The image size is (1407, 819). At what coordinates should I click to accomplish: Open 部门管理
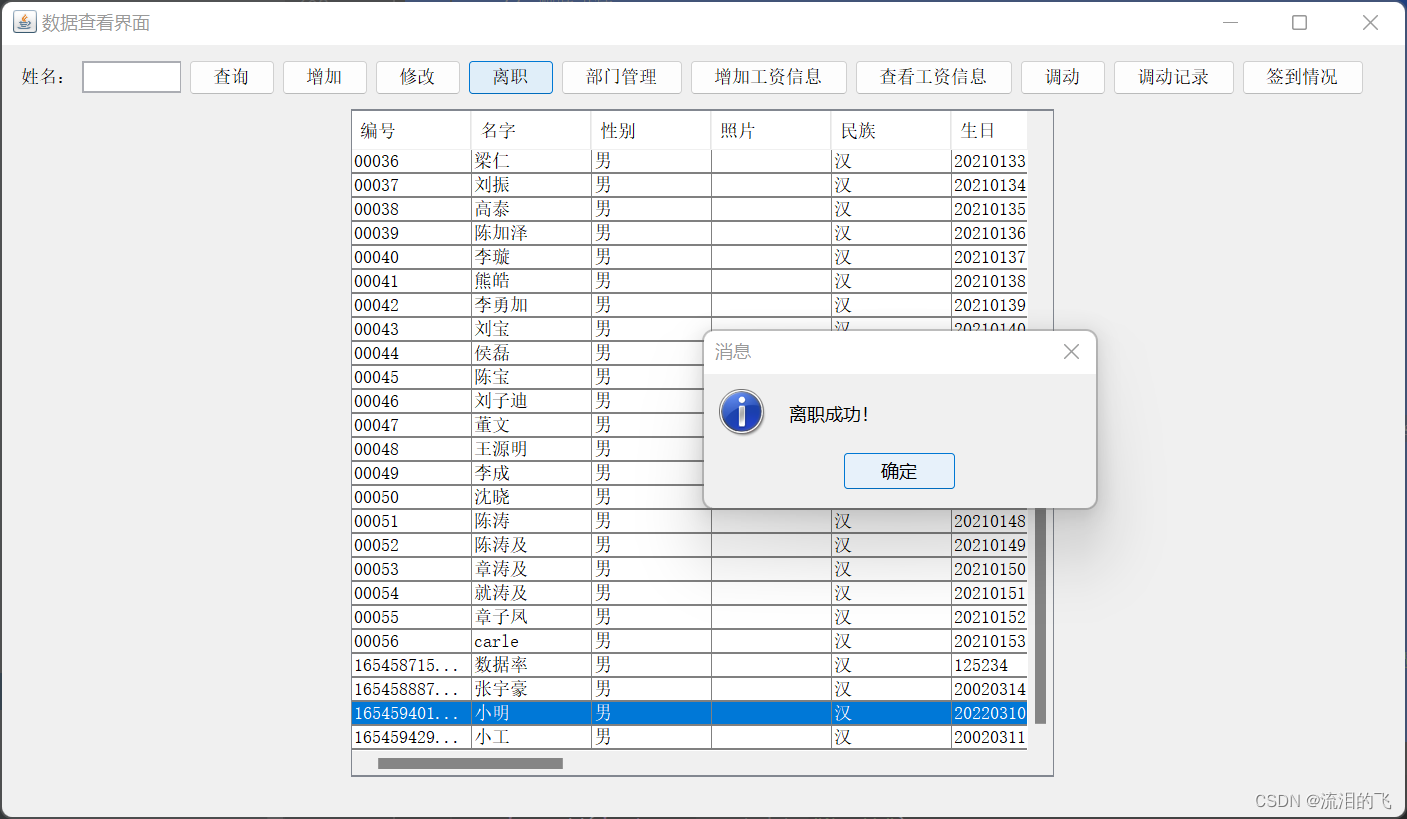click(x=622, y=77)
